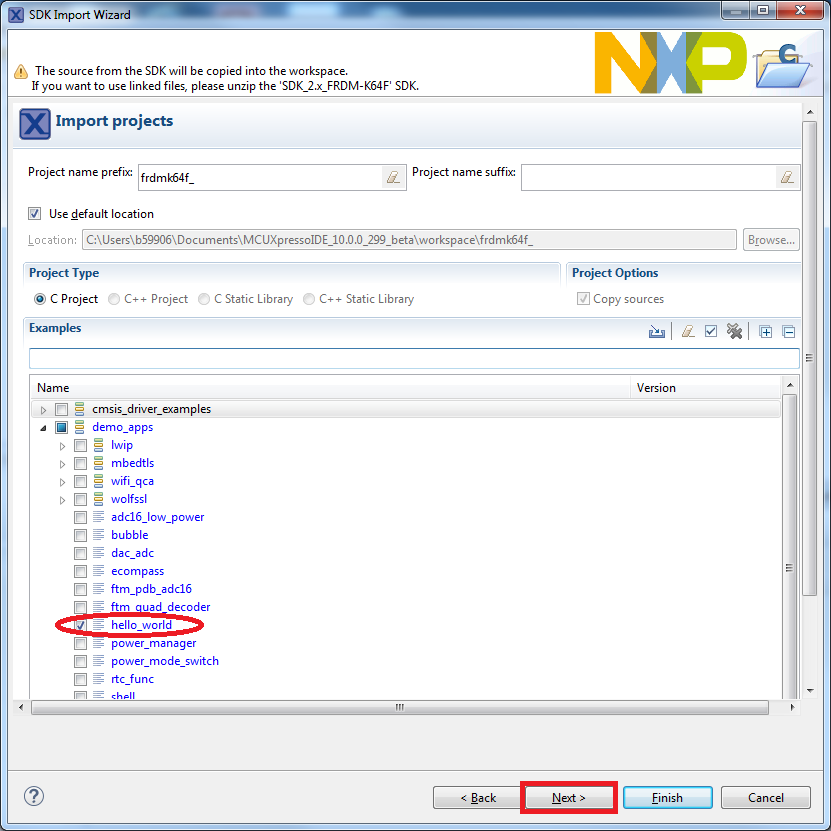
Task: Click the expand-all plus icon
Action: click(x=766, y=332)
